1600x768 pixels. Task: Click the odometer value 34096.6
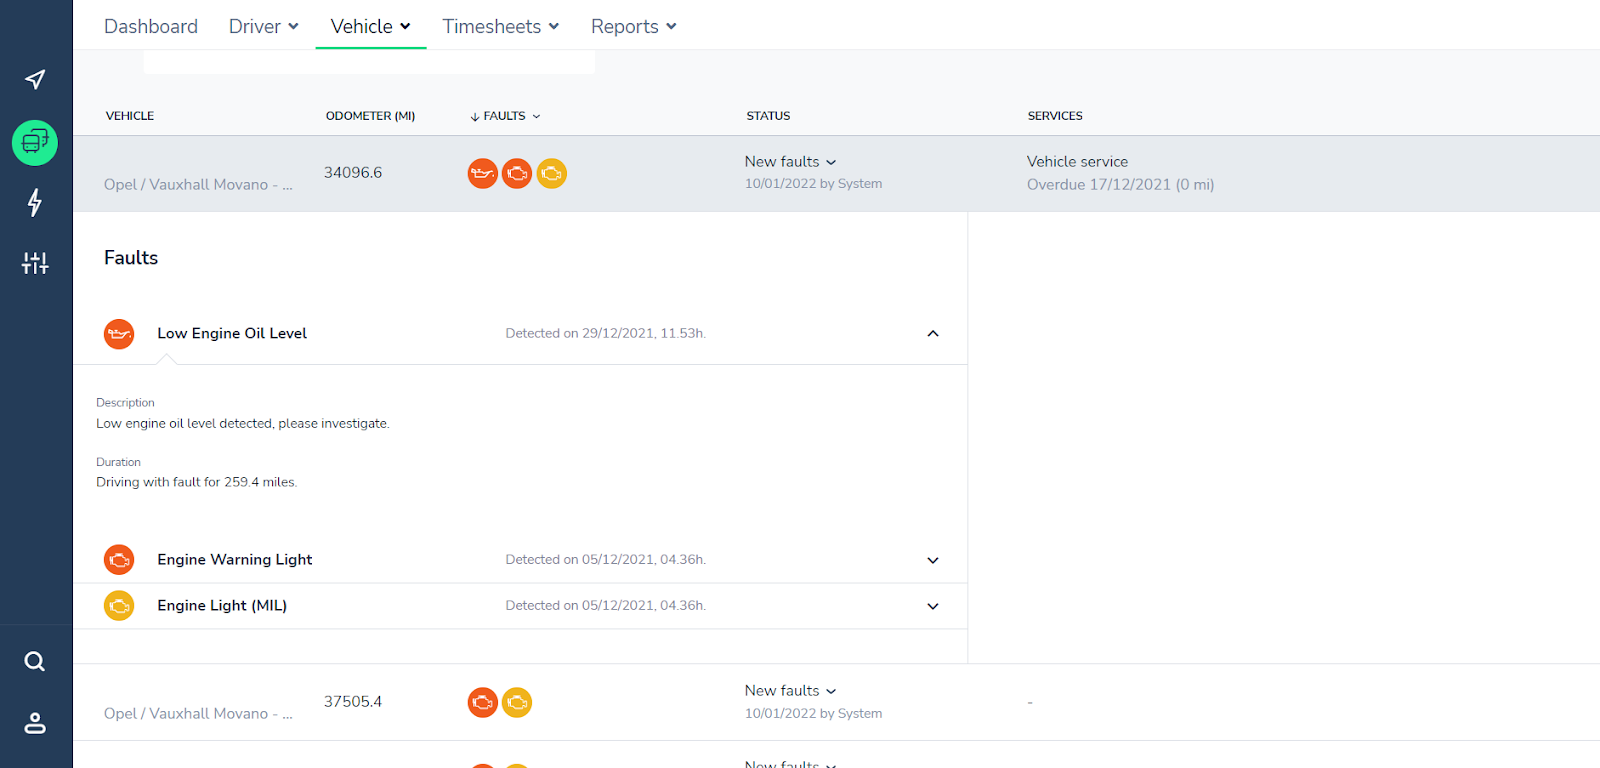pyautogui.click(x=353, y=173)
